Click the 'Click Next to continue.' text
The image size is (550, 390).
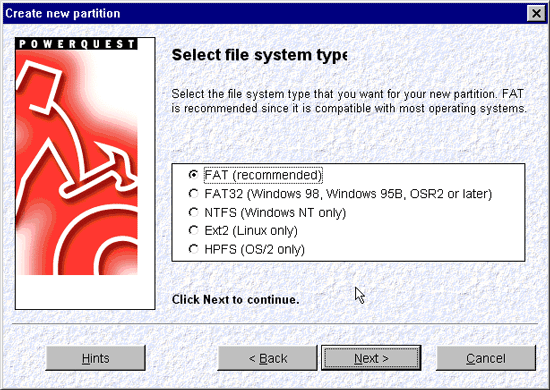(x=235, y=300)
